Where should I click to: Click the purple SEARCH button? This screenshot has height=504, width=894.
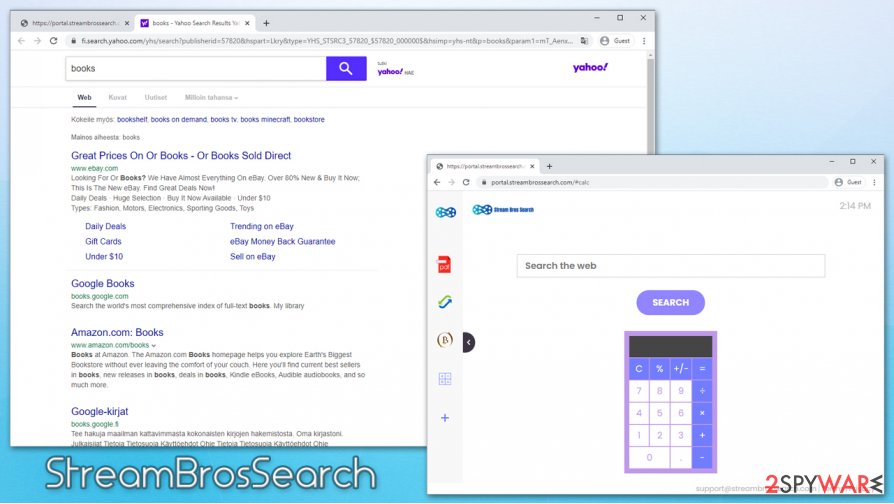coord(670,303)
